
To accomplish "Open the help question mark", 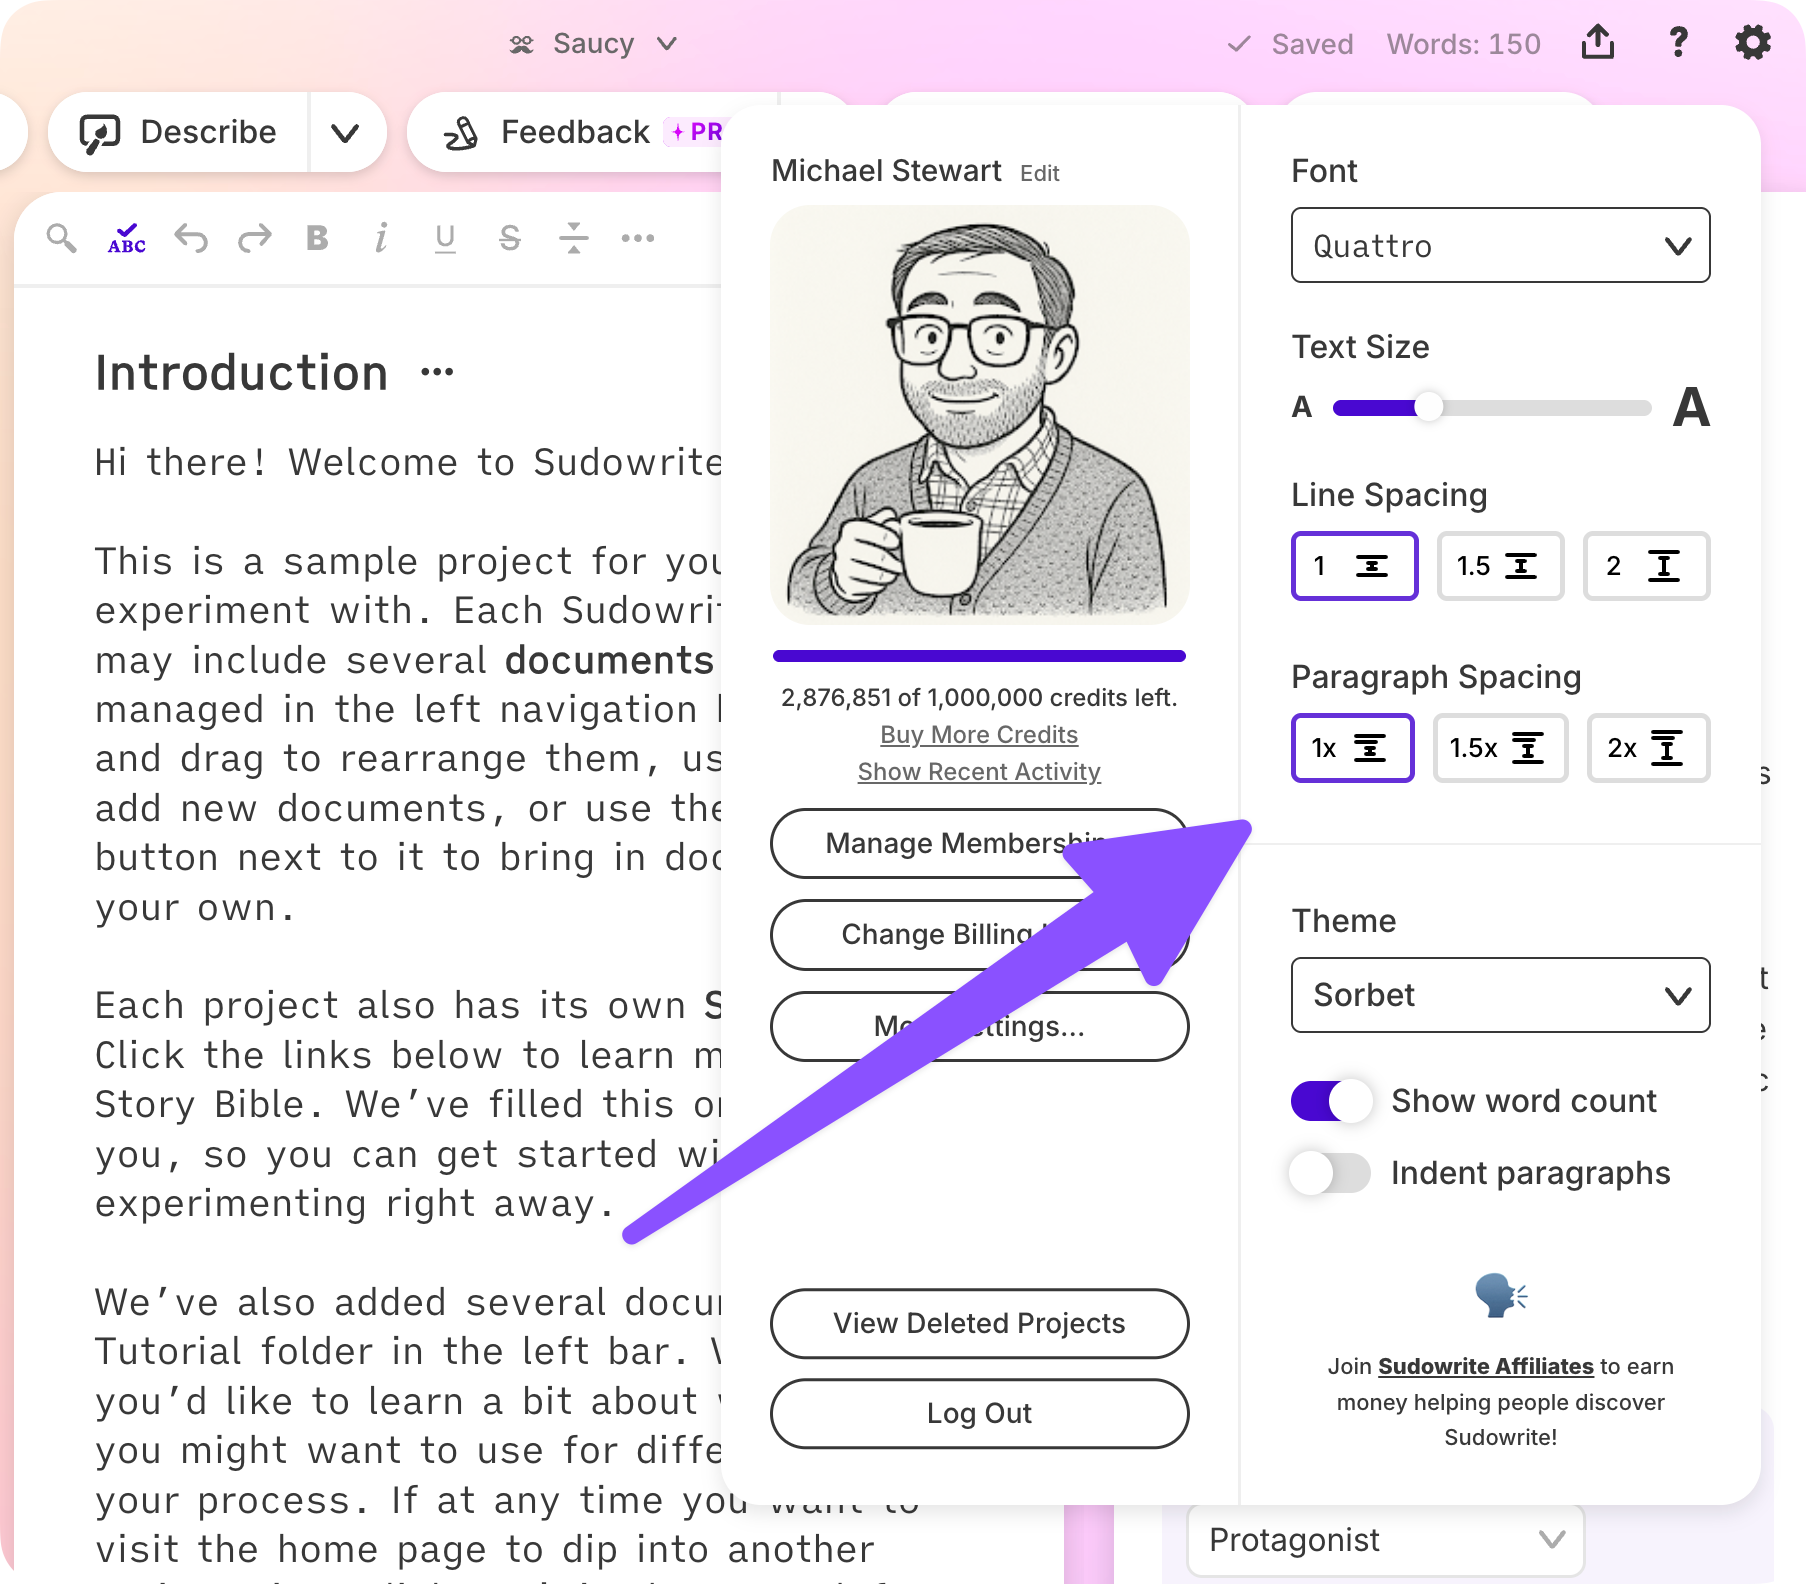I will coord(1678,43).
